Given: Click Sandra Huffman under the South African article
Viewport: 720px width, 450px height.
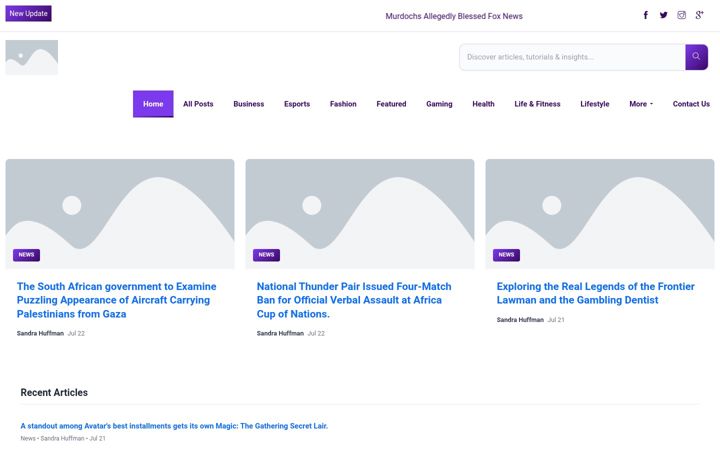Looking at the screenshot, I should 40,333.
